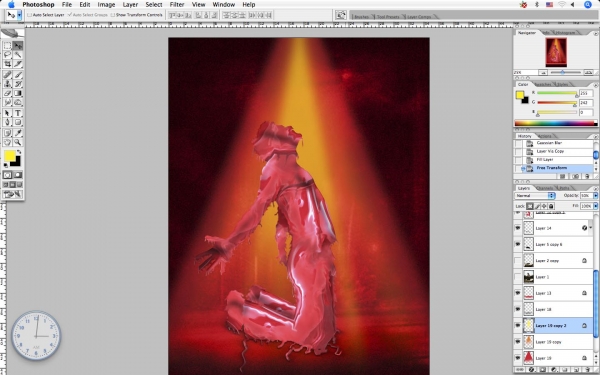Viewport: 600px width, 375px height.
Task: Click the Jump to ImageReady button
Action: (x=13, y=195)
